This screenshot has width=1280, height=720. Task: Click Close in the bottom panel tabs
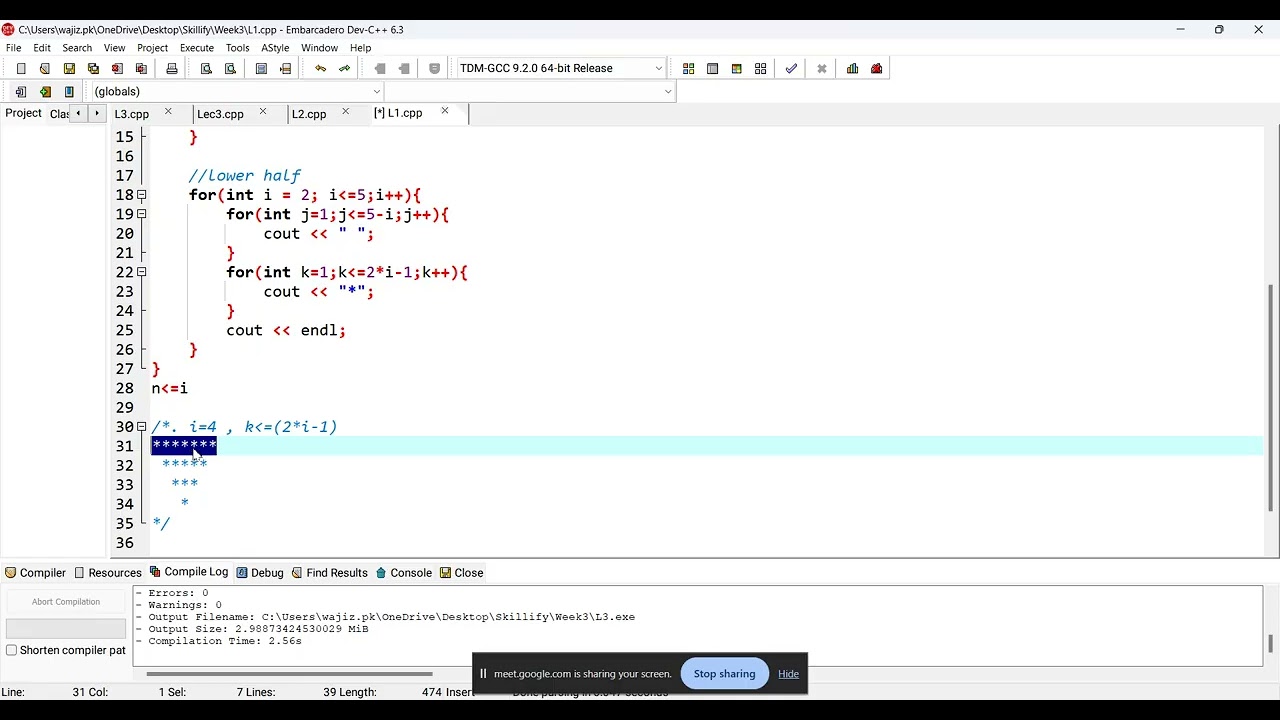tap(462, 573)
